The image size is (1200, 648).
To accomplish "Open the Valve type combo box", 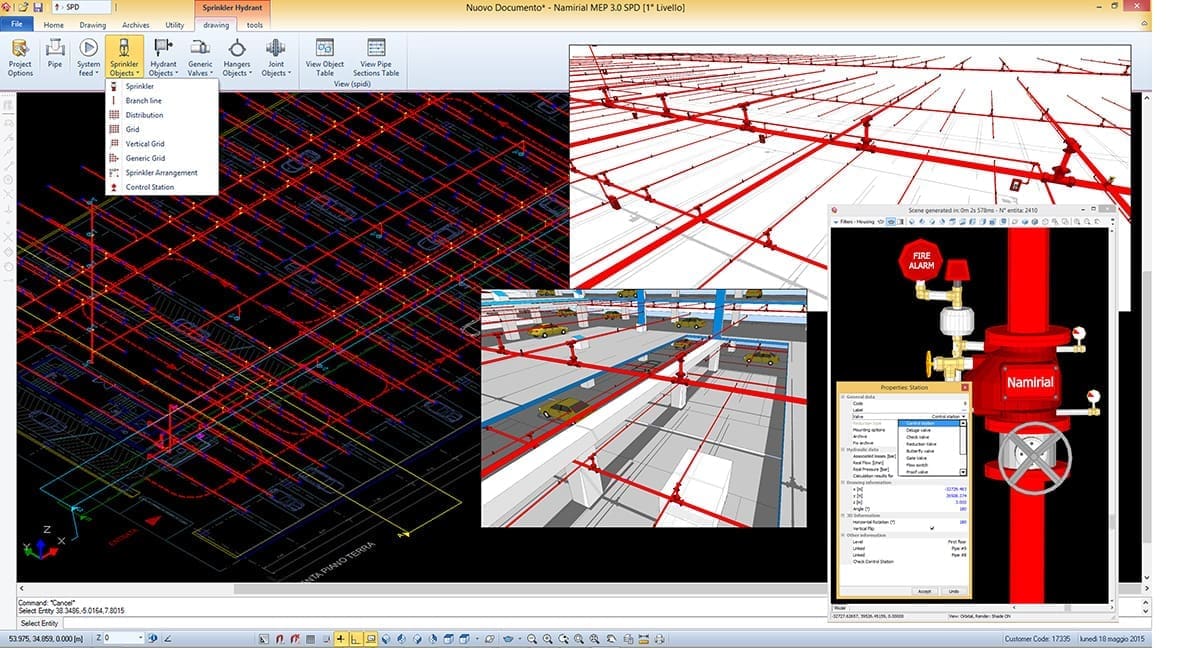I will [933, 416].
